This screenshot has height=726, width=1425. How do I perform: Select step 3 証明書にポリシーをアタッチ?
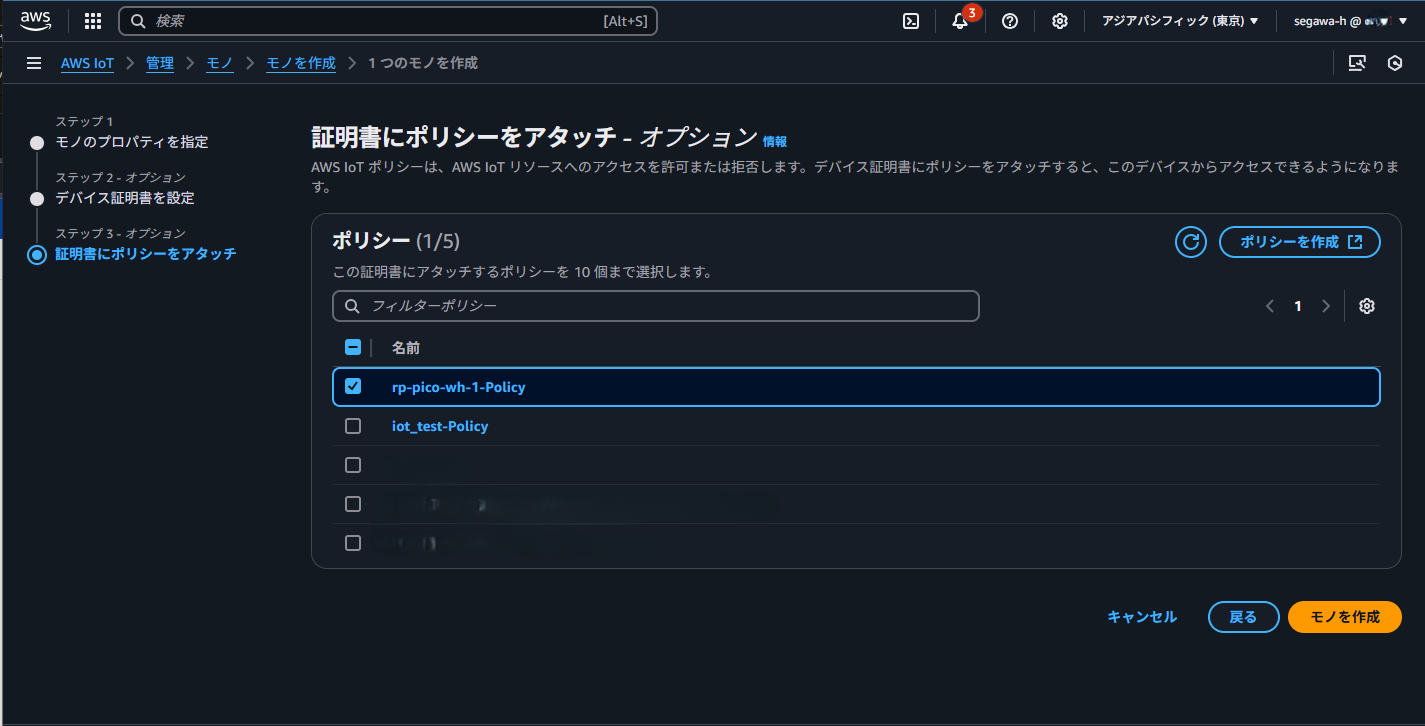coord(146,254)
